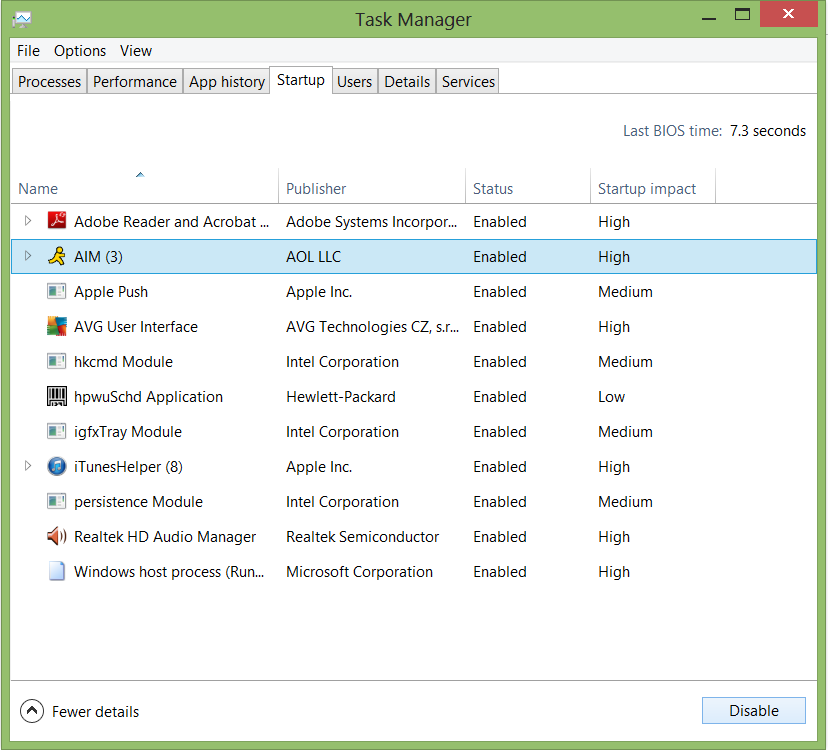Click the Adobe Systems Incorporated publisher cell
The height and width of the screenshot is (750, 828).
[372, 221]
